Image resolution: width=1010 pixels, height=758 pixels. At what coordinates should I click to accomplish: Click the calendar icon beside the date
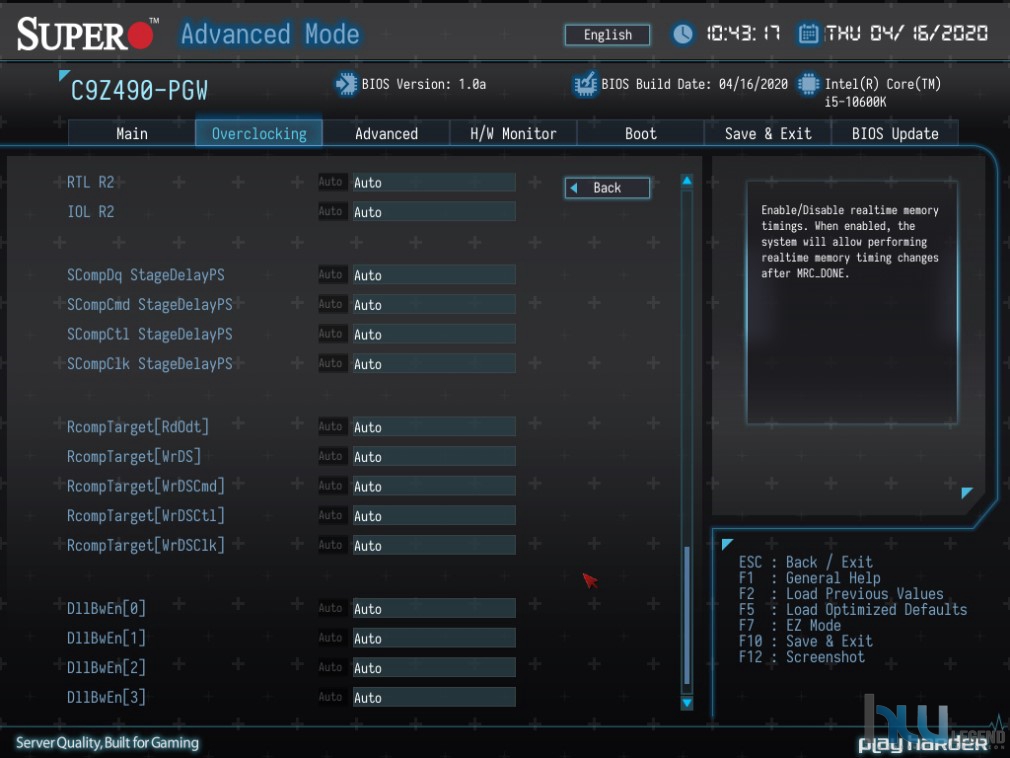808,33
